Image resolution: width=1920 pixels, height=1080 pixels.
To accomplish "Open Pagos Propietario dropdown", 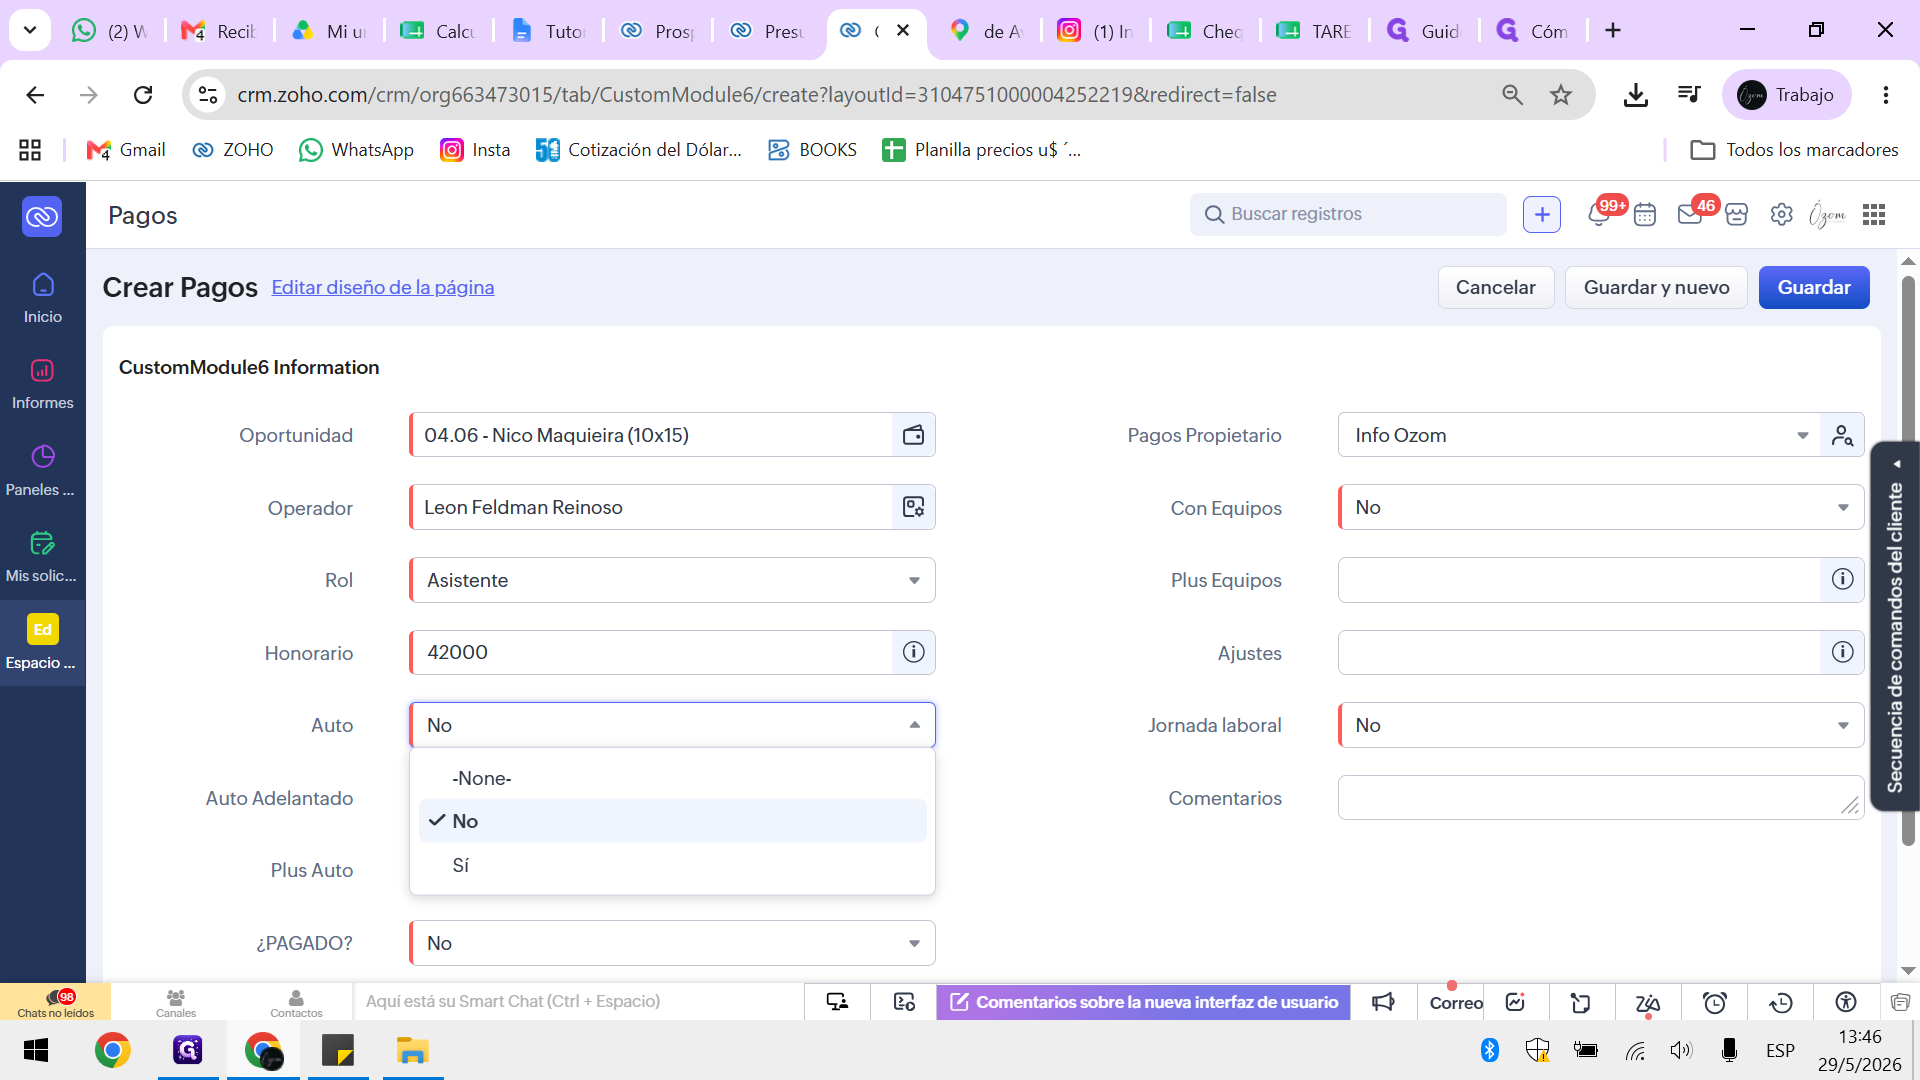I will tap(1580, 435).
